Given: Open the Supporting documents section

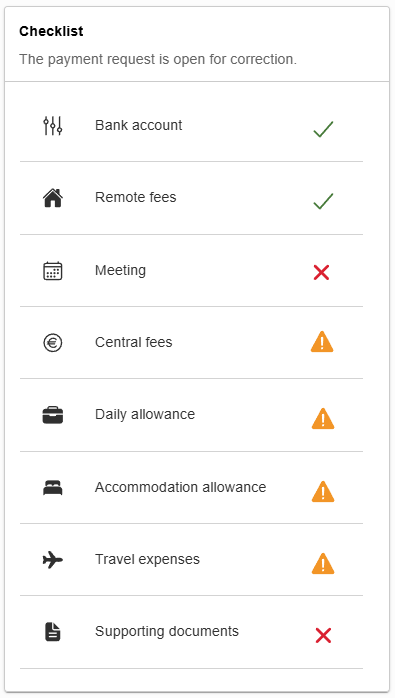Looking at the screenshot, I should 191,632.
